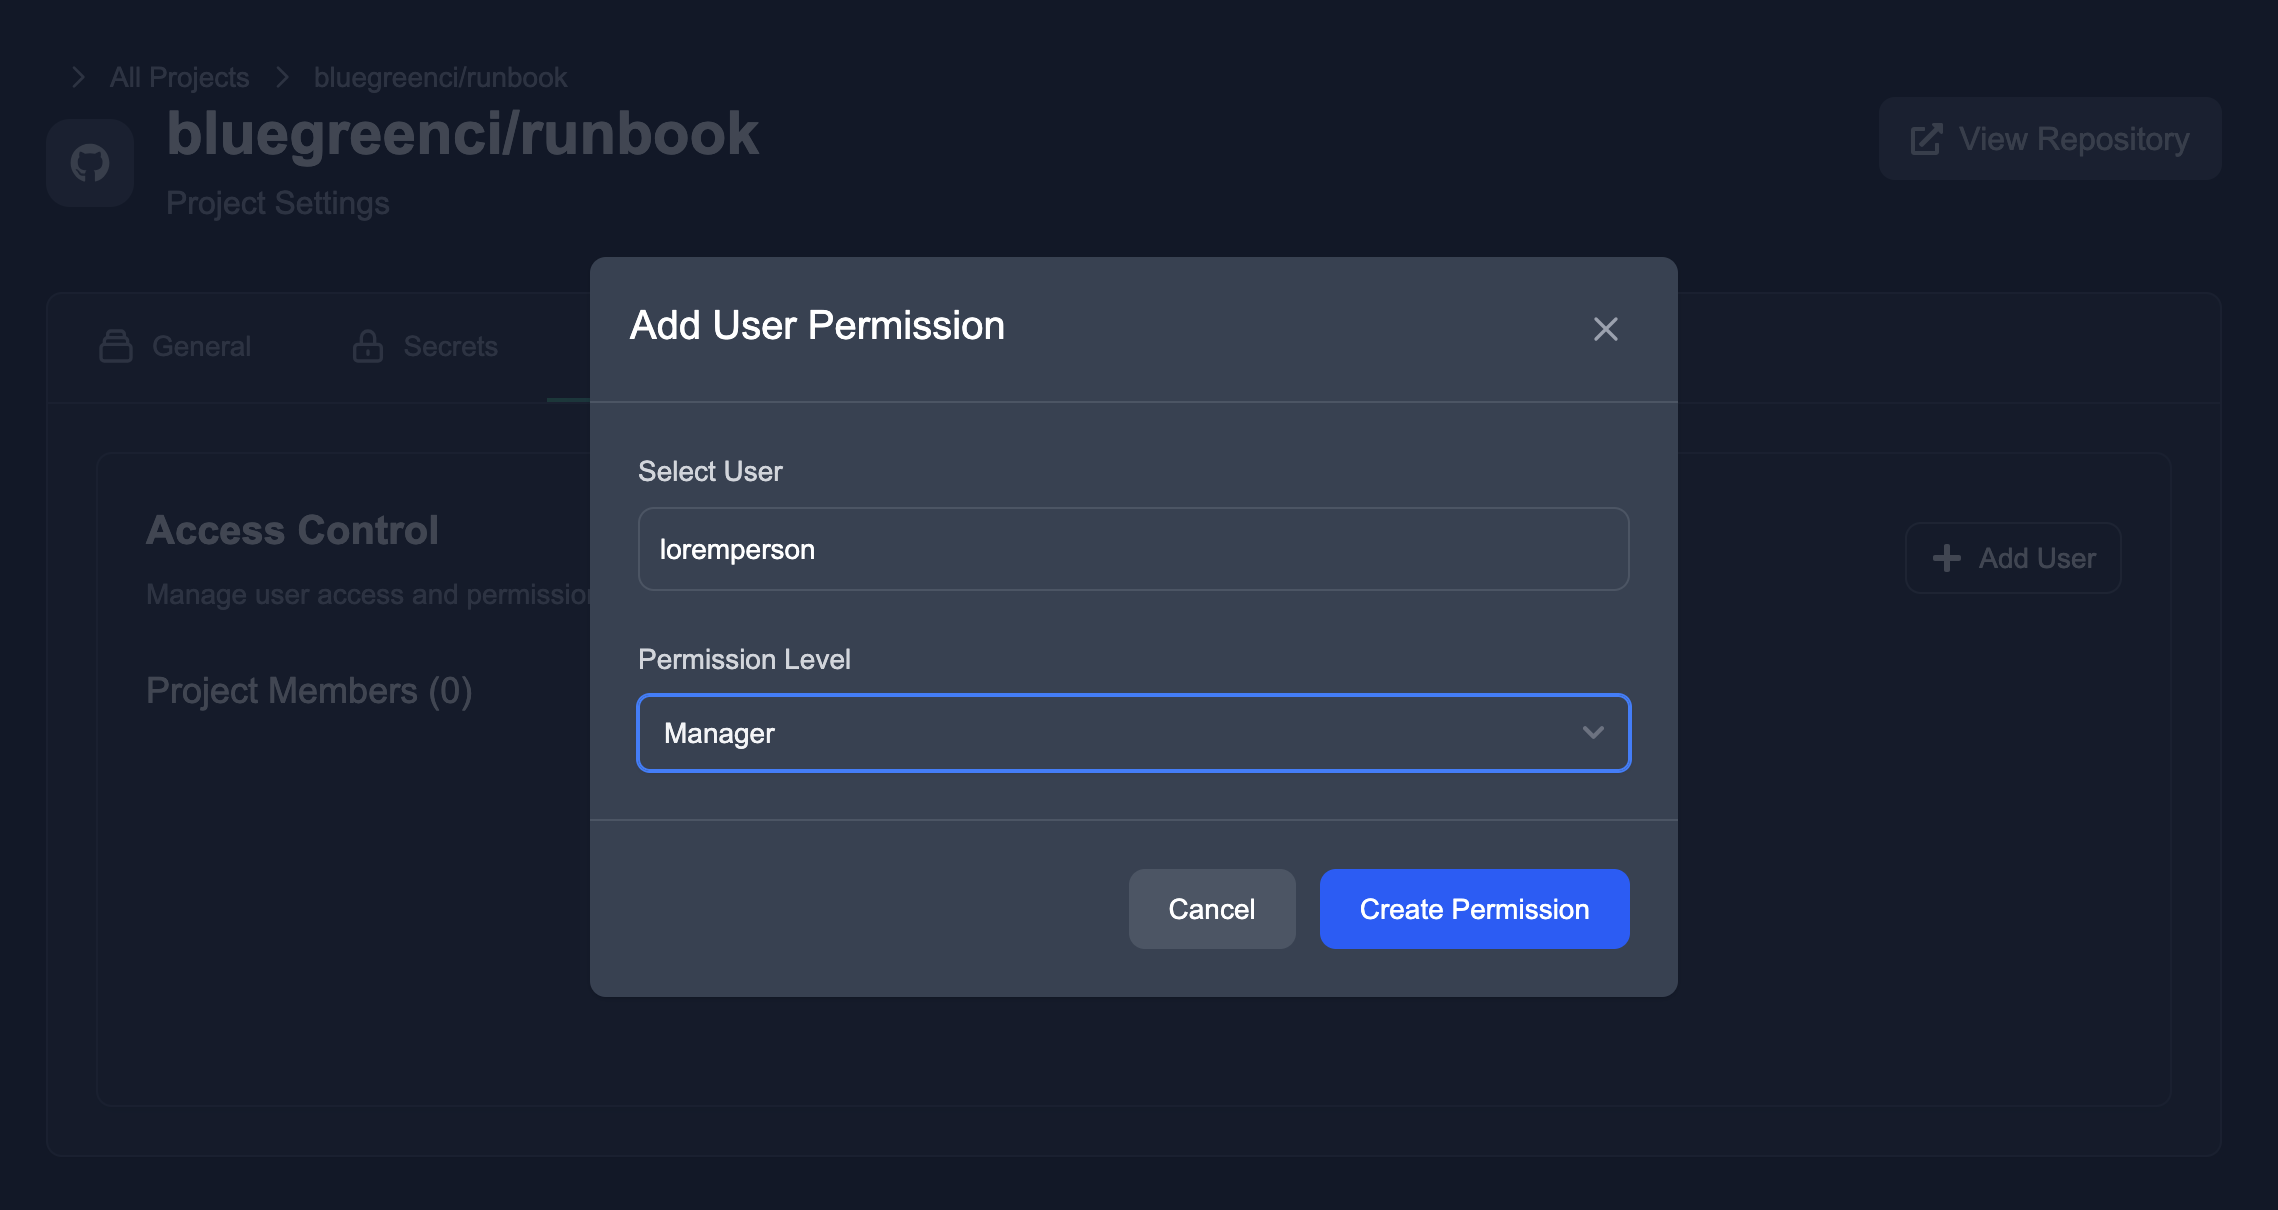Click the chevron arrow in the Manager select

(1593, 733)
